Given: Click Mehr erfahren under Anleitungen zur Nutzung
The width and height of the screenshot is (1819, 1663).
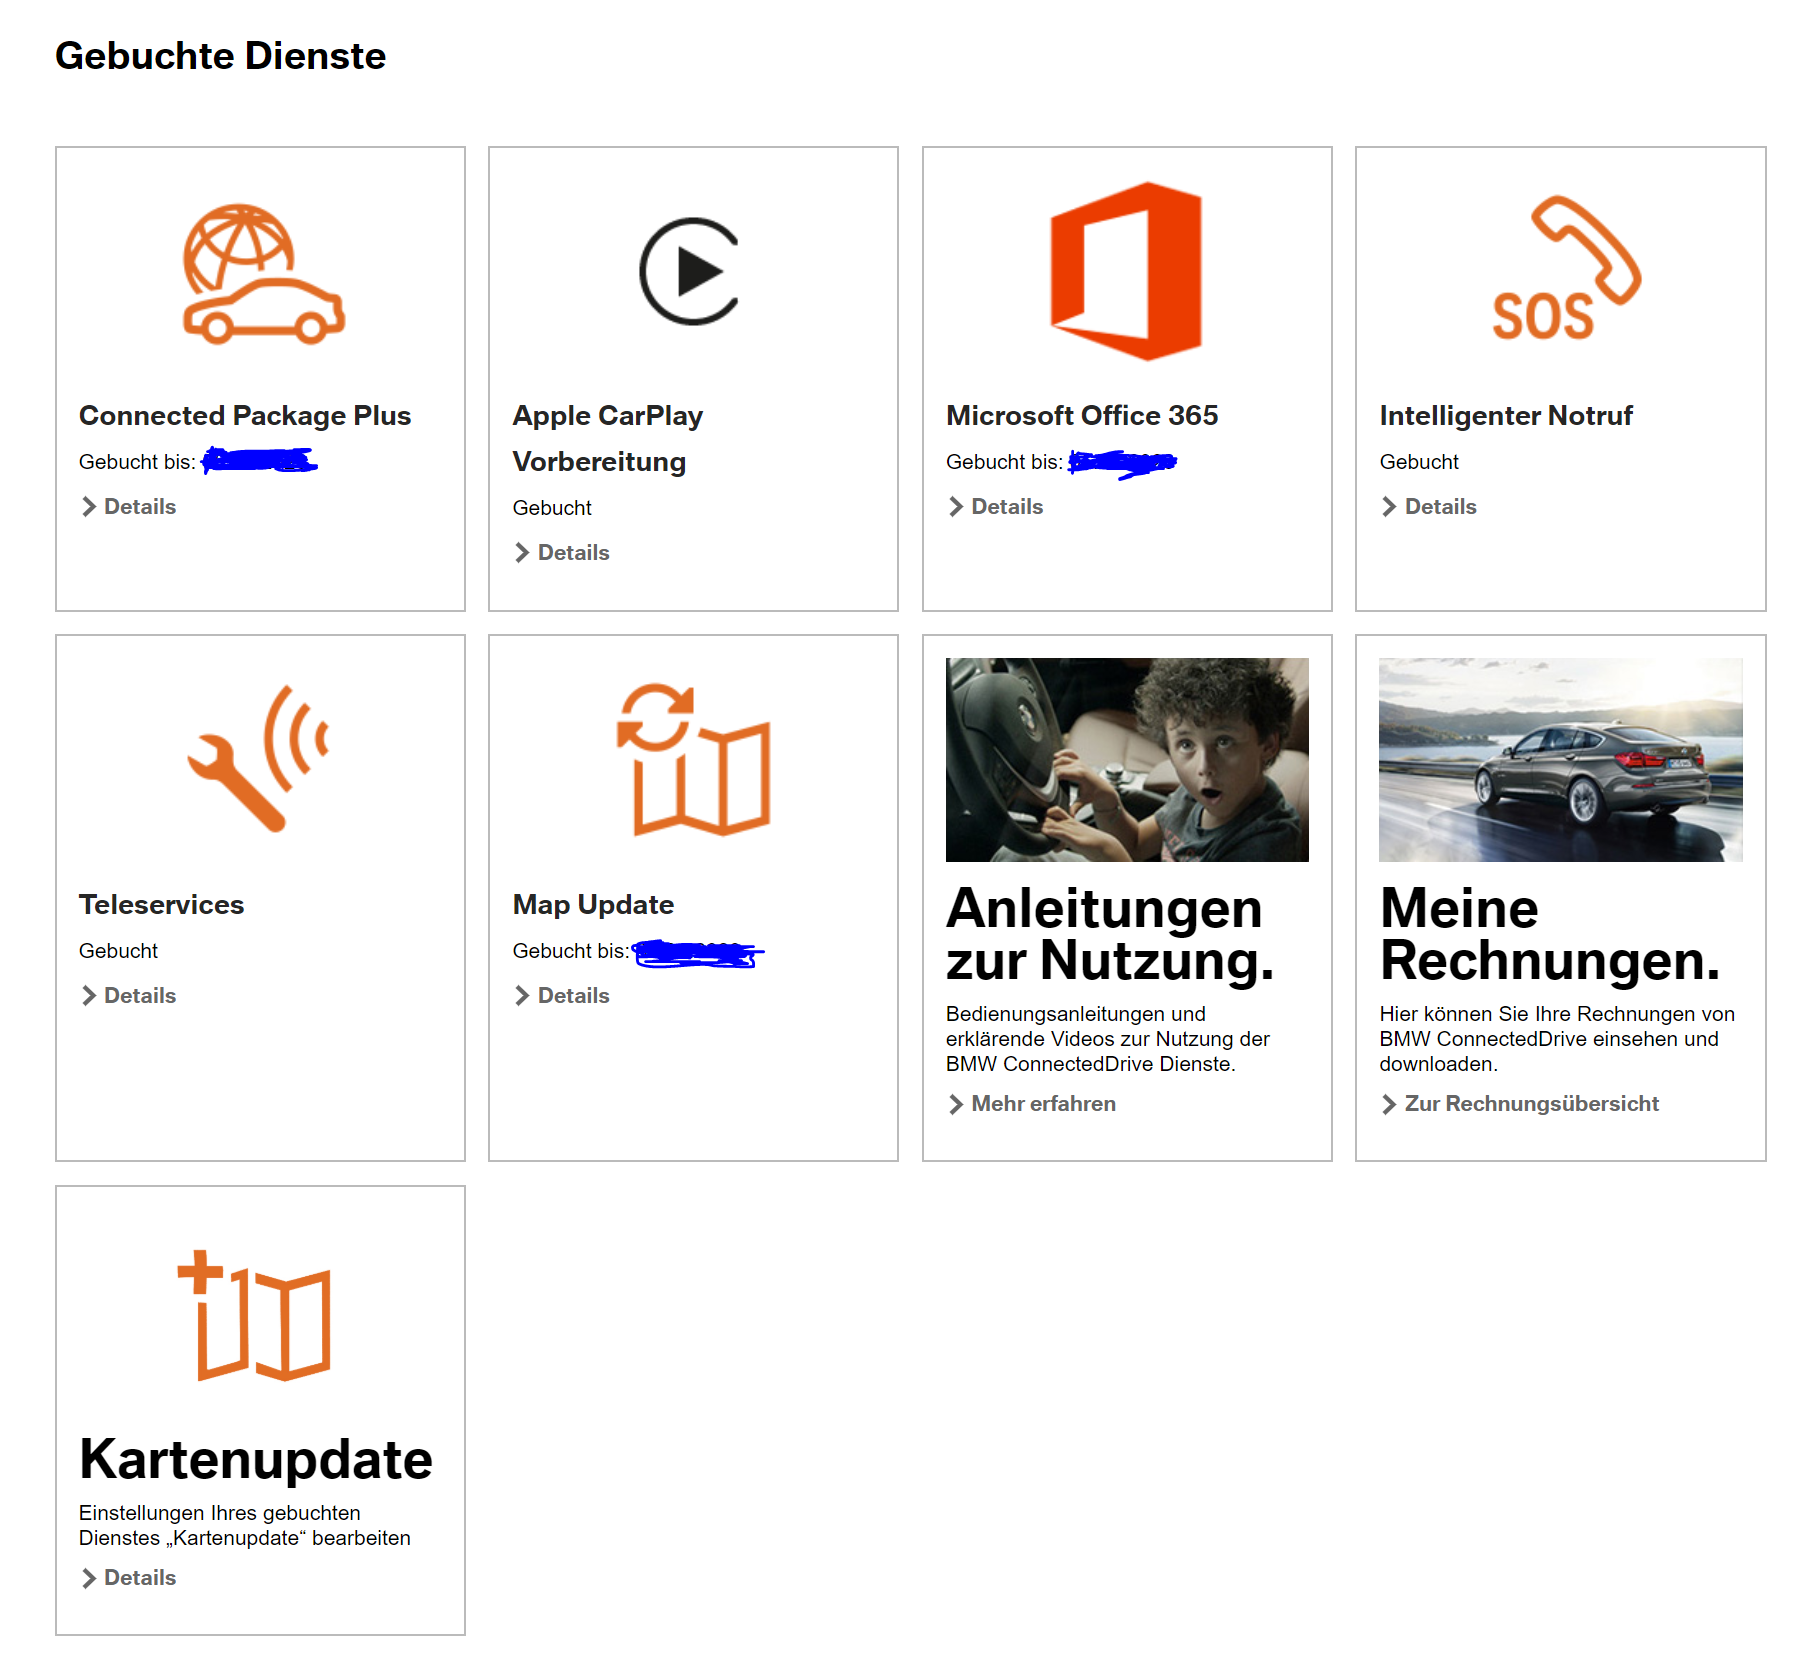Looking at the screenshot, I should 1043,1104.
